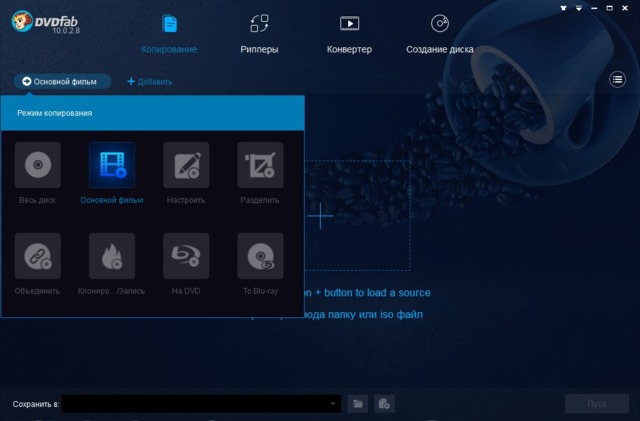640x421 pixels.
Task: Switch to the Рипперы tab
Action: click(260, 33)
